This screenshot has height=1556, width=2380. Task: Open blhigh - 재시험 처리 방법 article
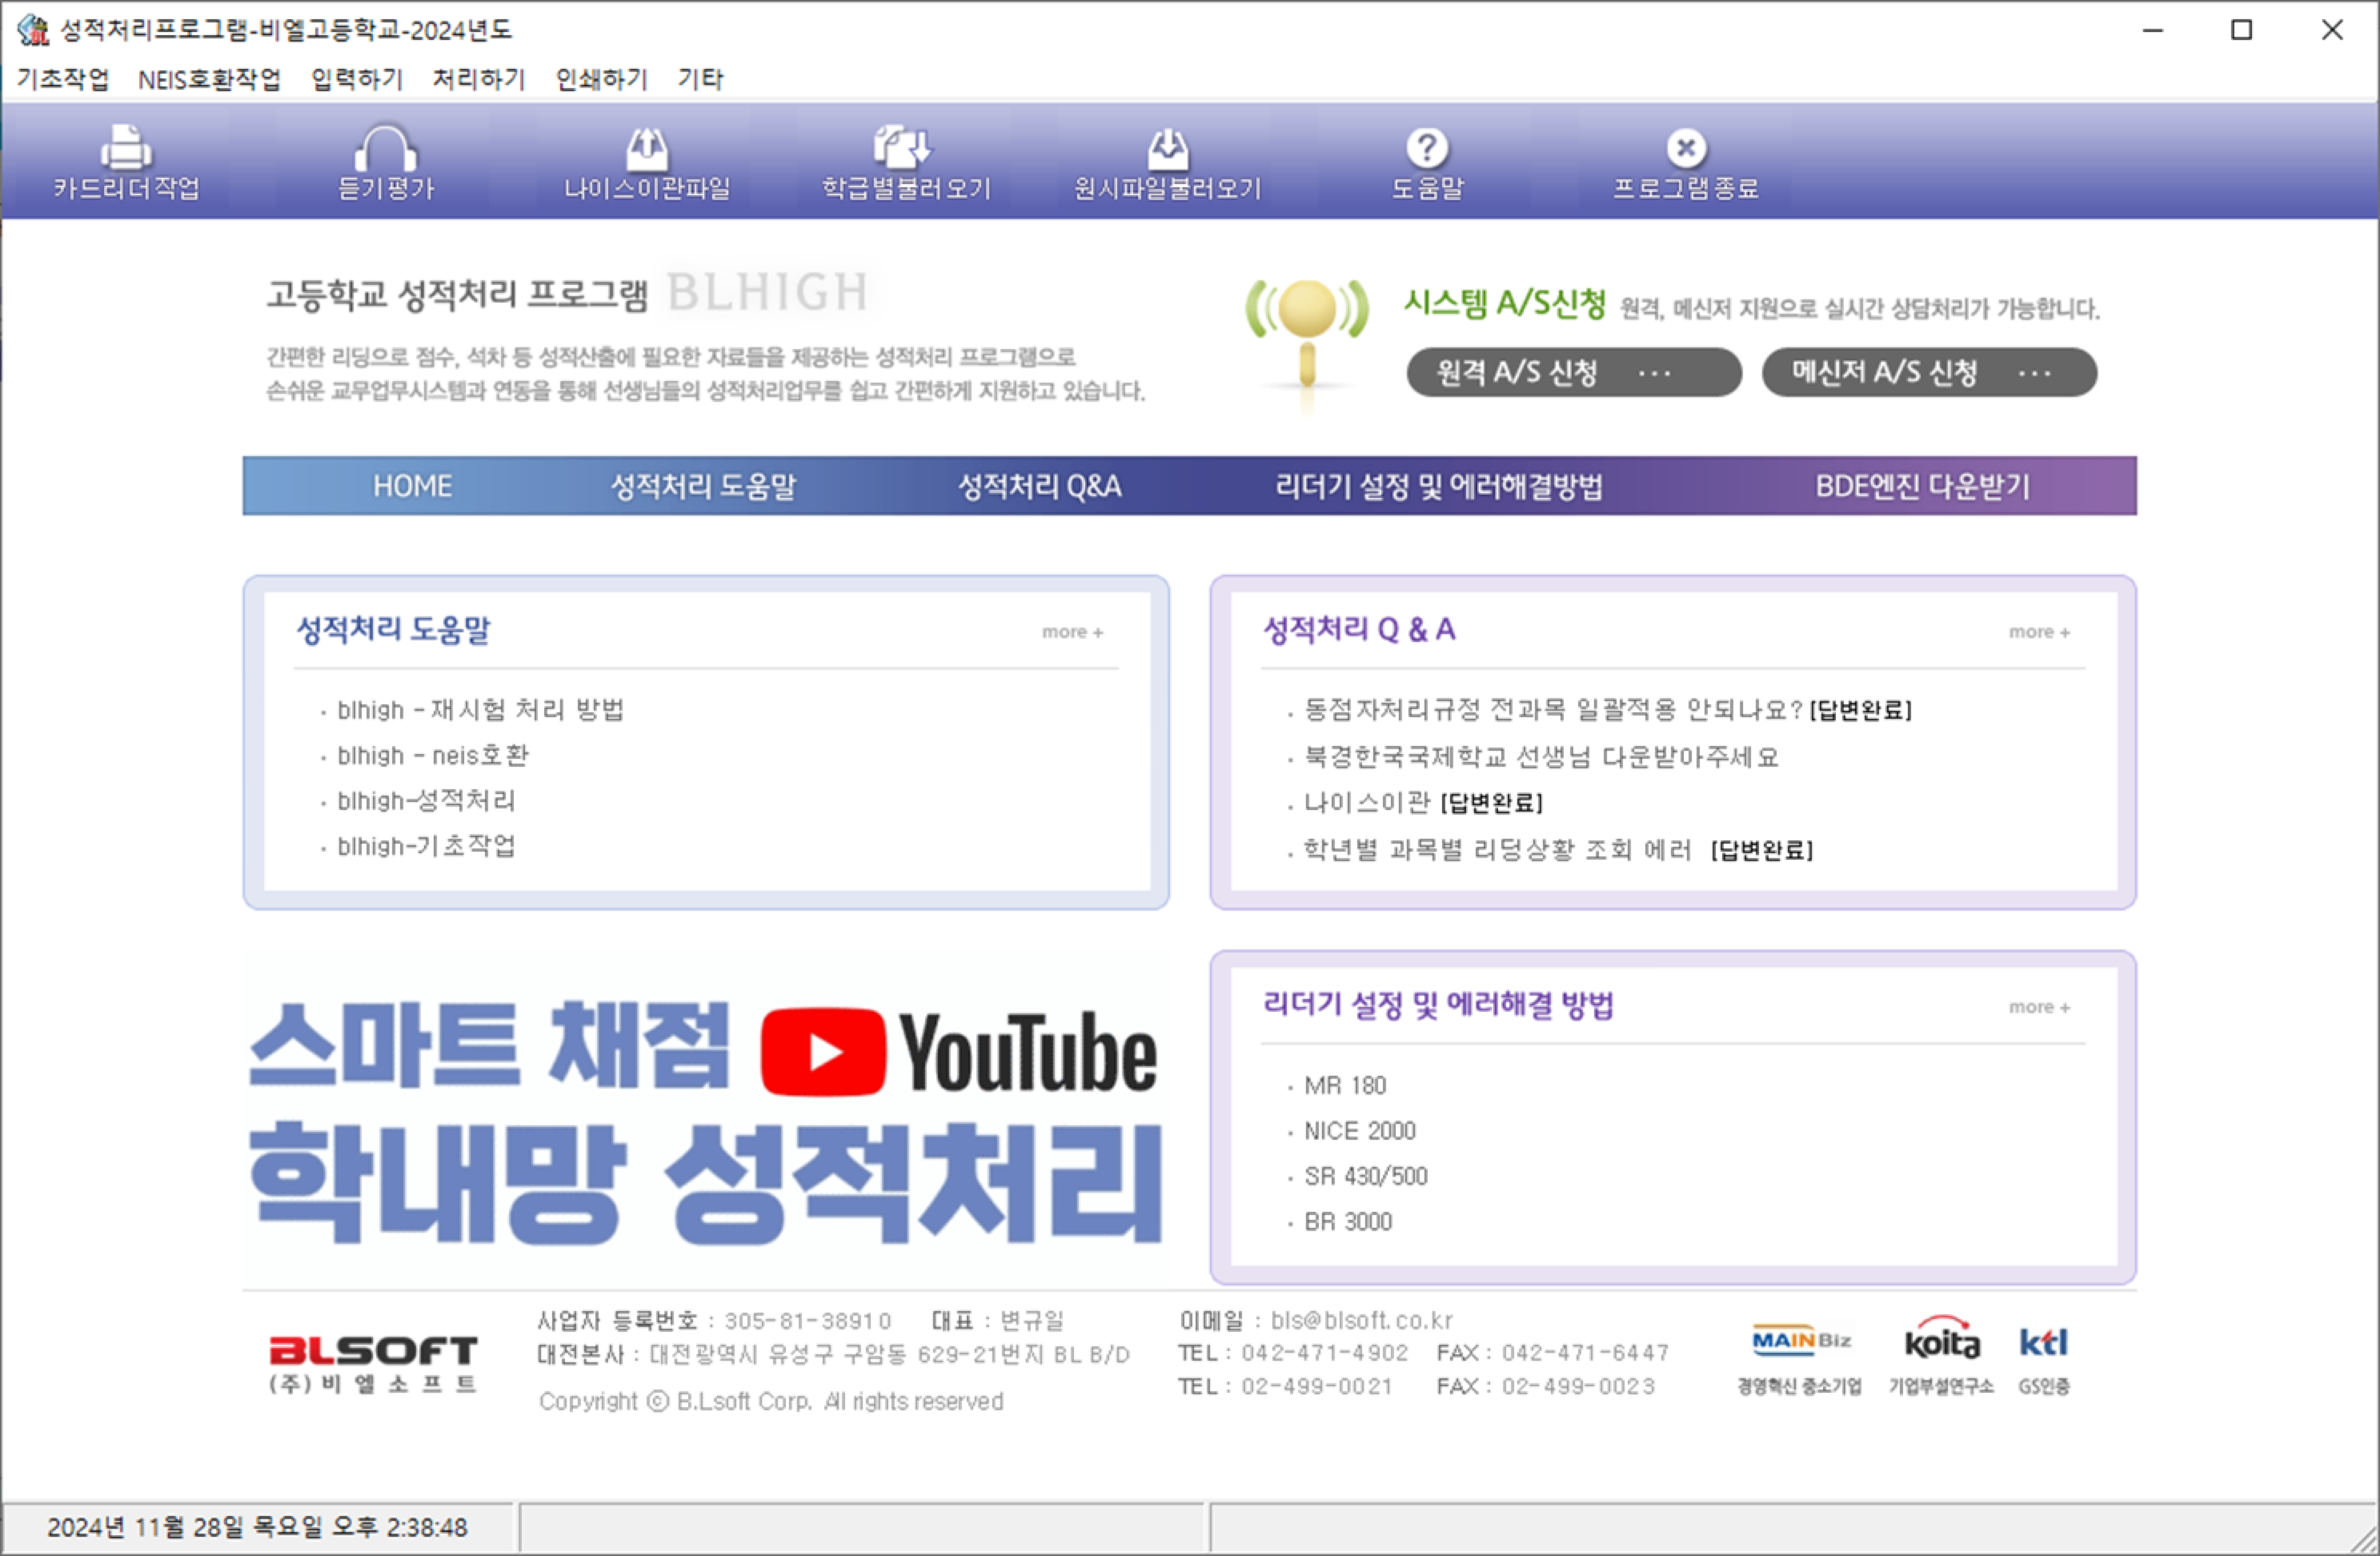click(480, 709)
